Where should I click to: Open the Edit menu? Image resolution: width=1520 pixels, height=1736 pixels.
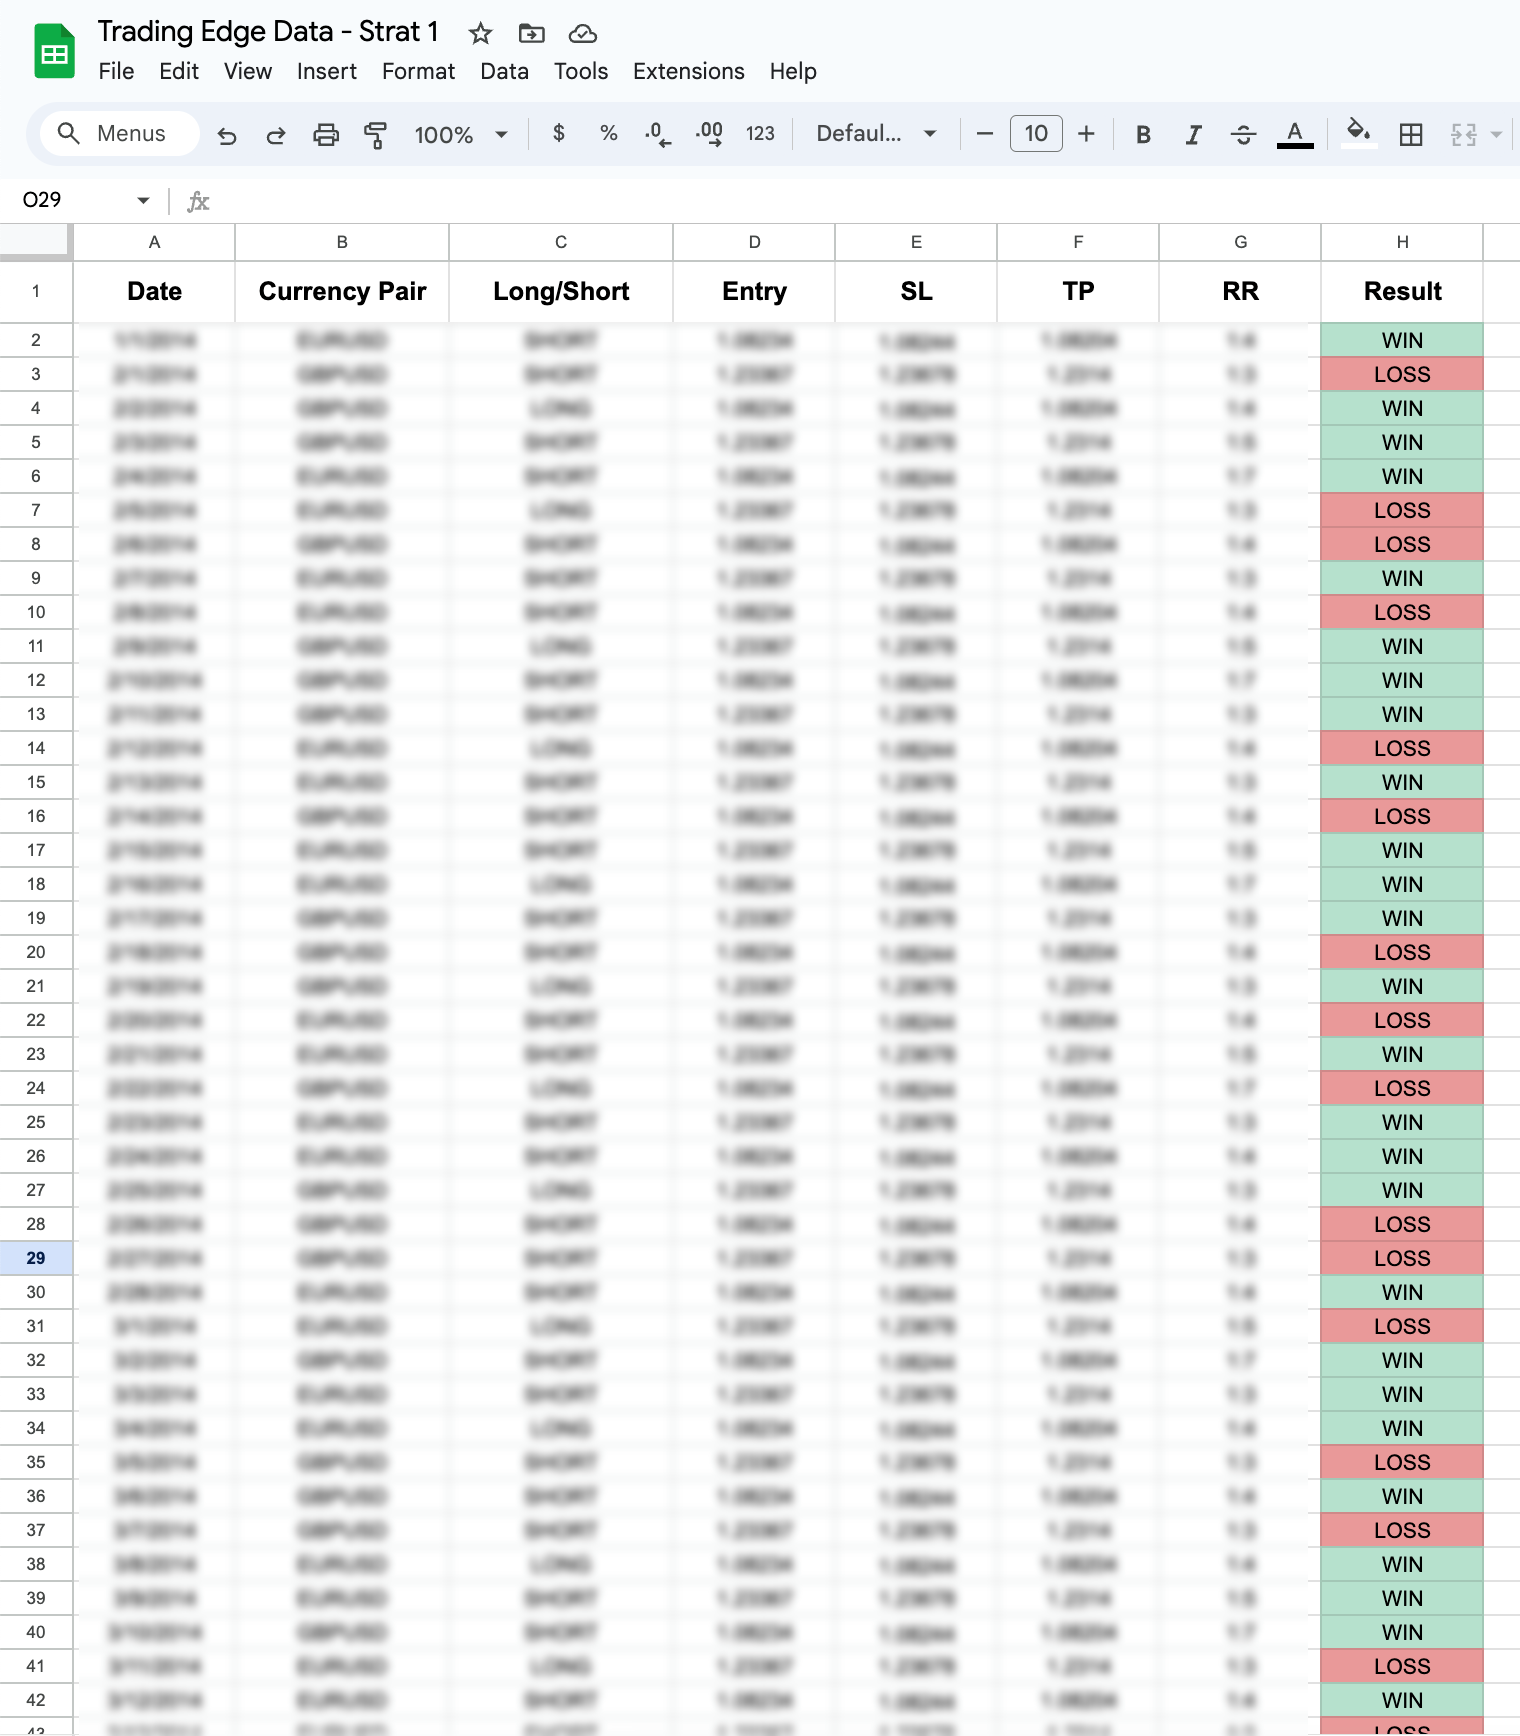(x=179, y=72)
